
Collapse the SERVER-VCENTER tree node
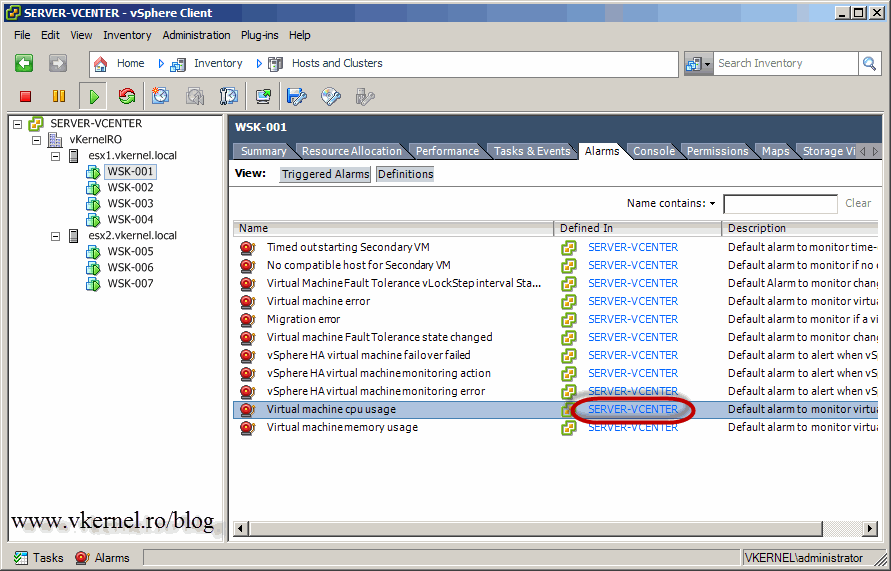click(17, 124)
